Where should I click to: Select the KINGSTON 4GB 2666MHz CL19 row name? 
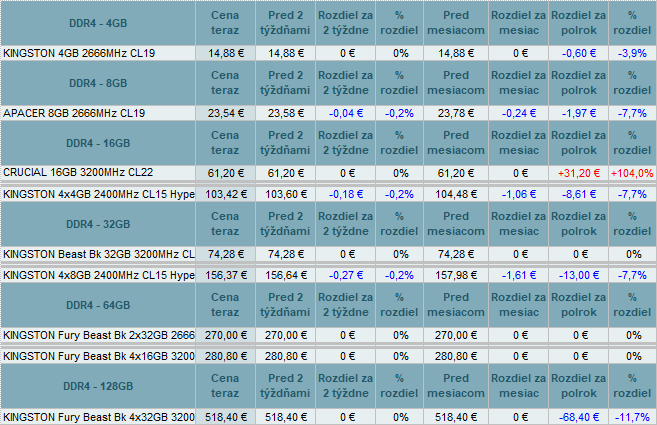pyautogui.click(x=79, y=53)
